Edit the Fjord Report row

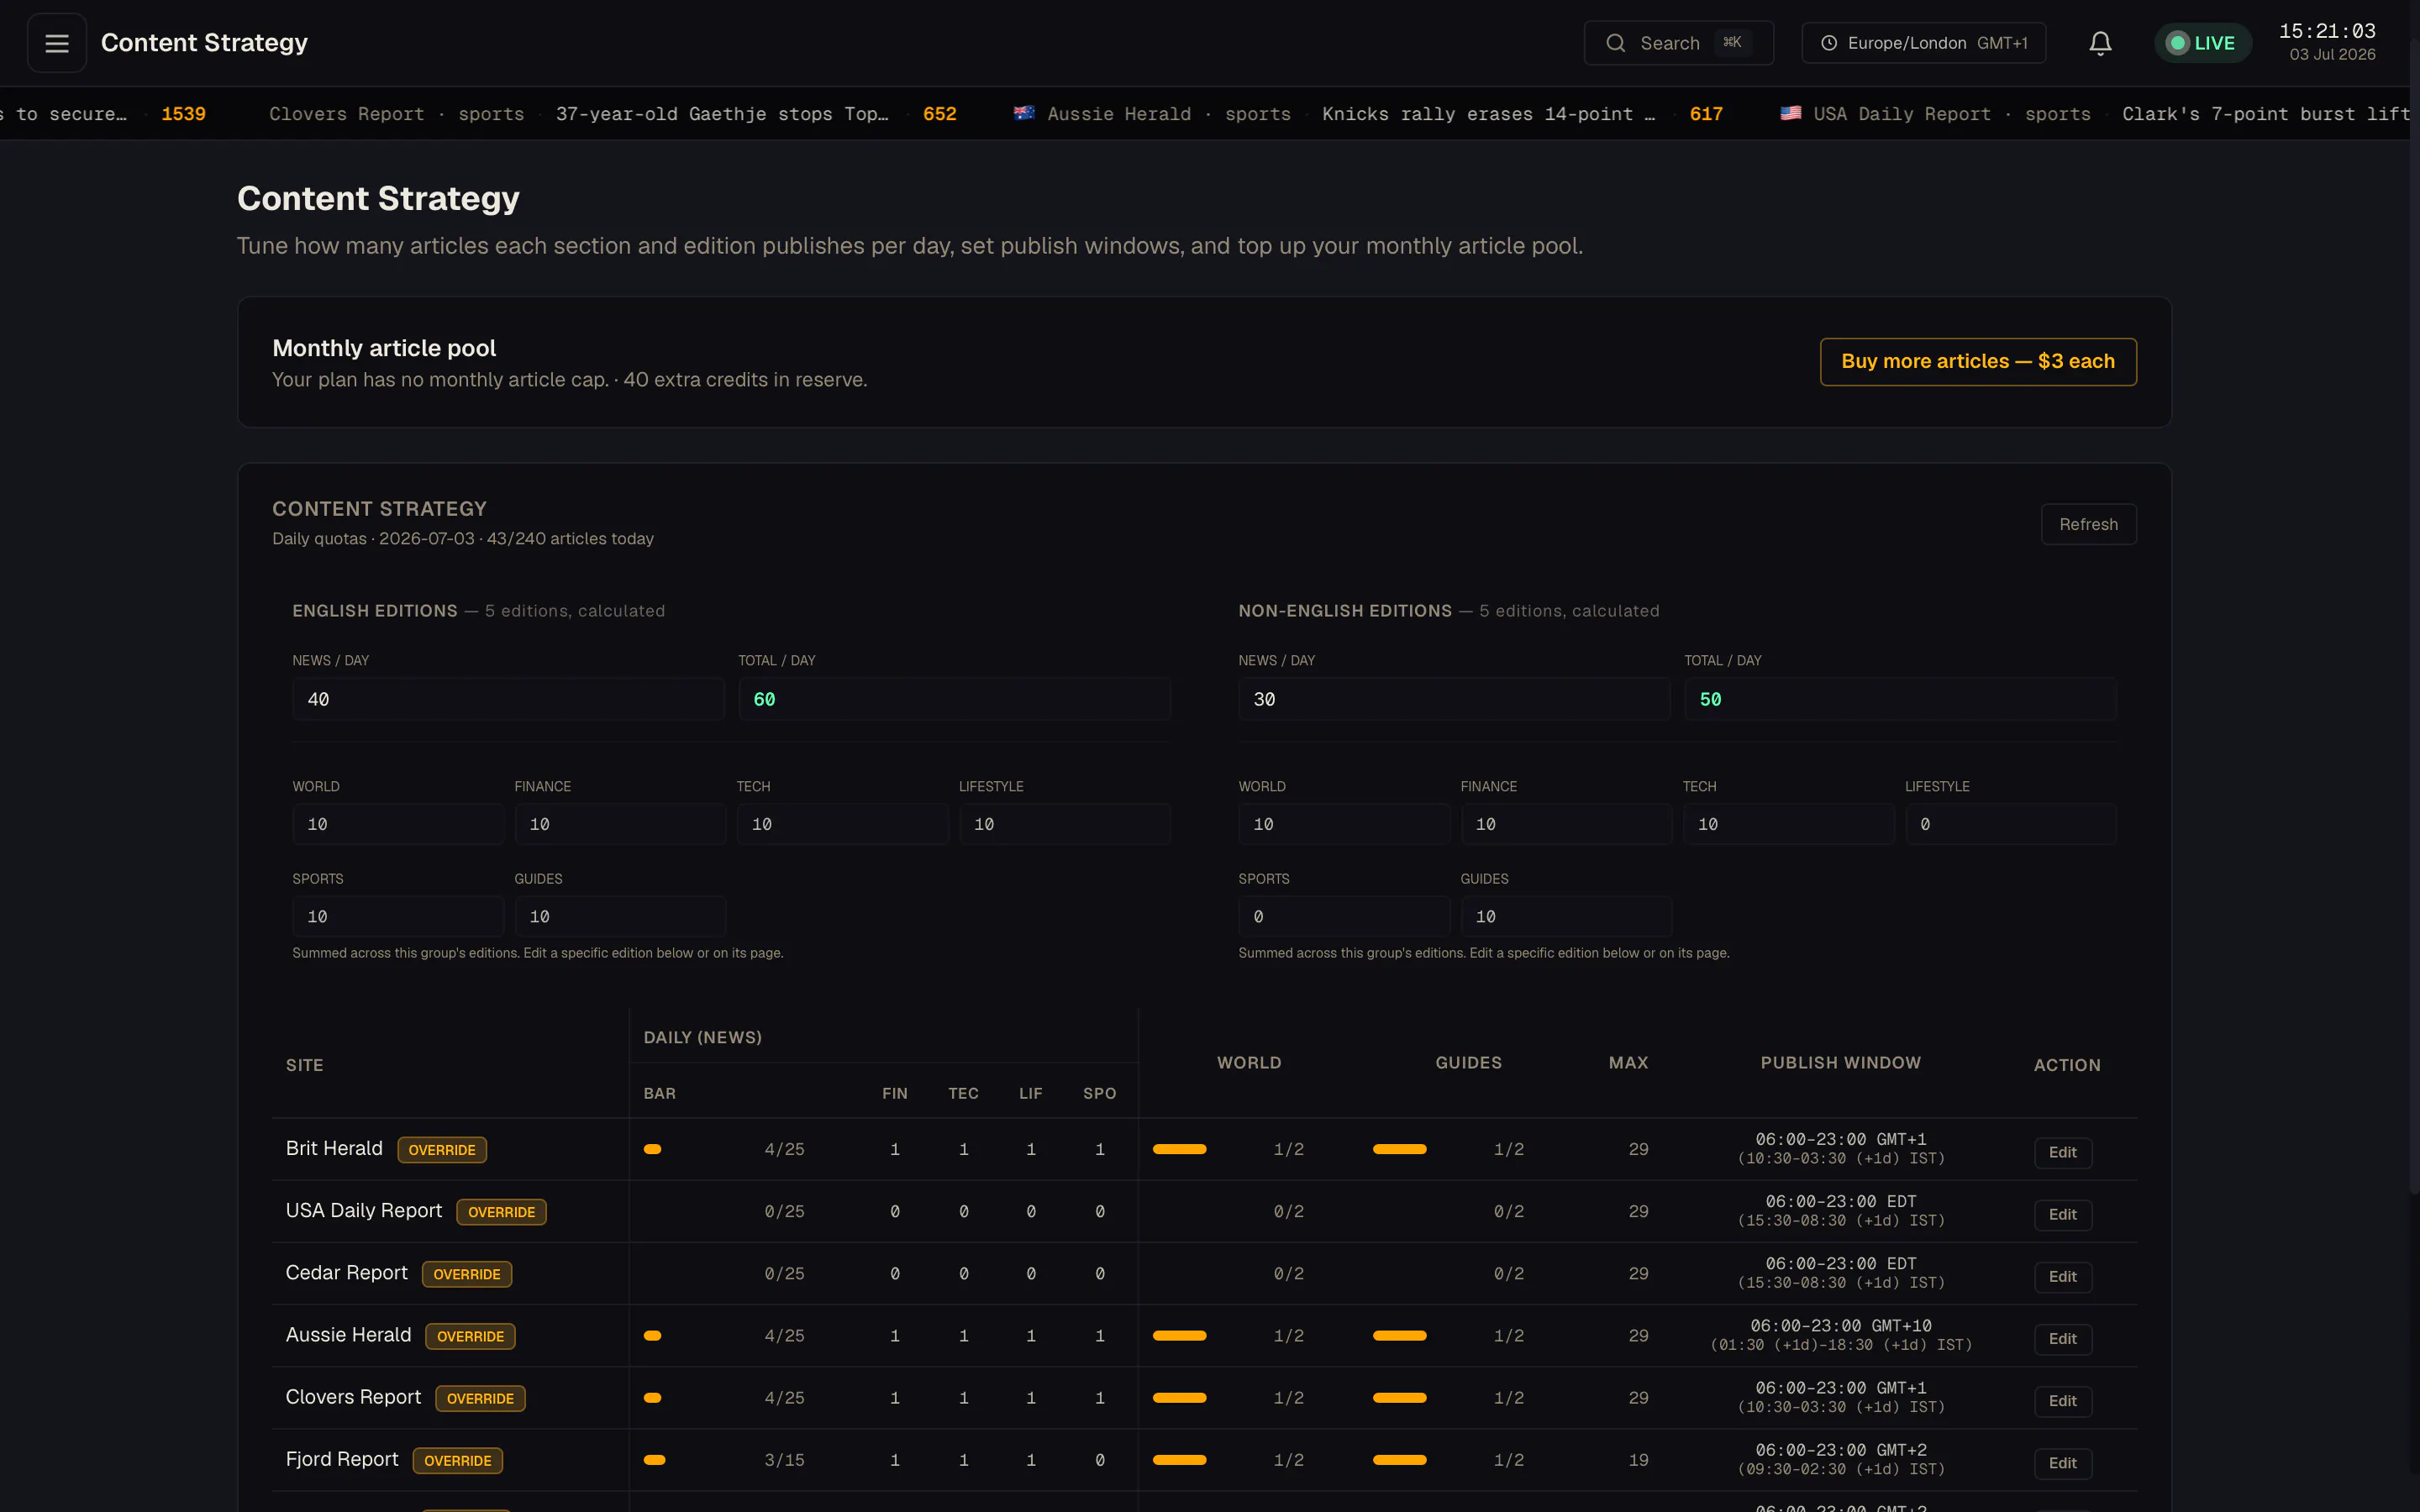(x=2062, y=1463)
